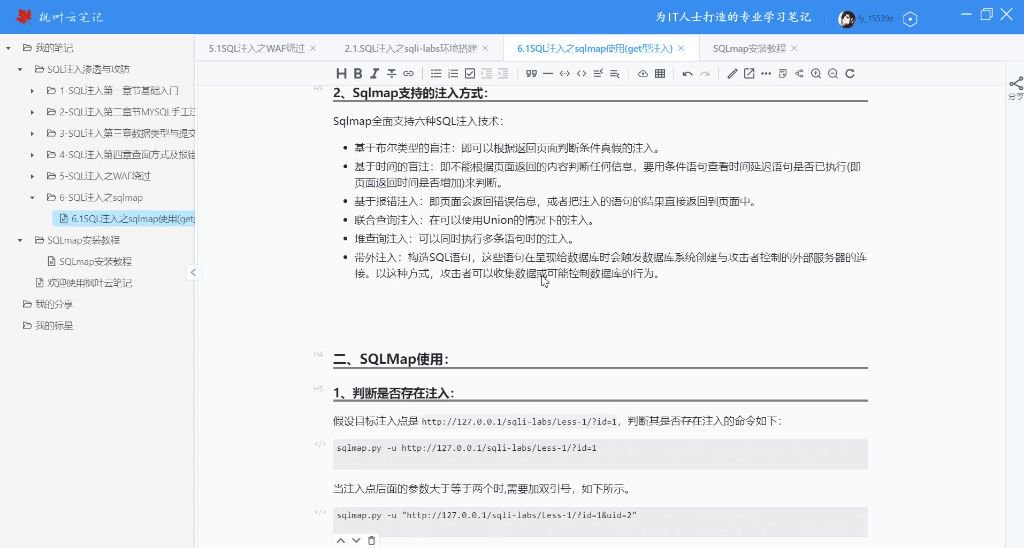Open the three-dots more options menu
This screenshot has height=548, width=1024.
(766, 73)
